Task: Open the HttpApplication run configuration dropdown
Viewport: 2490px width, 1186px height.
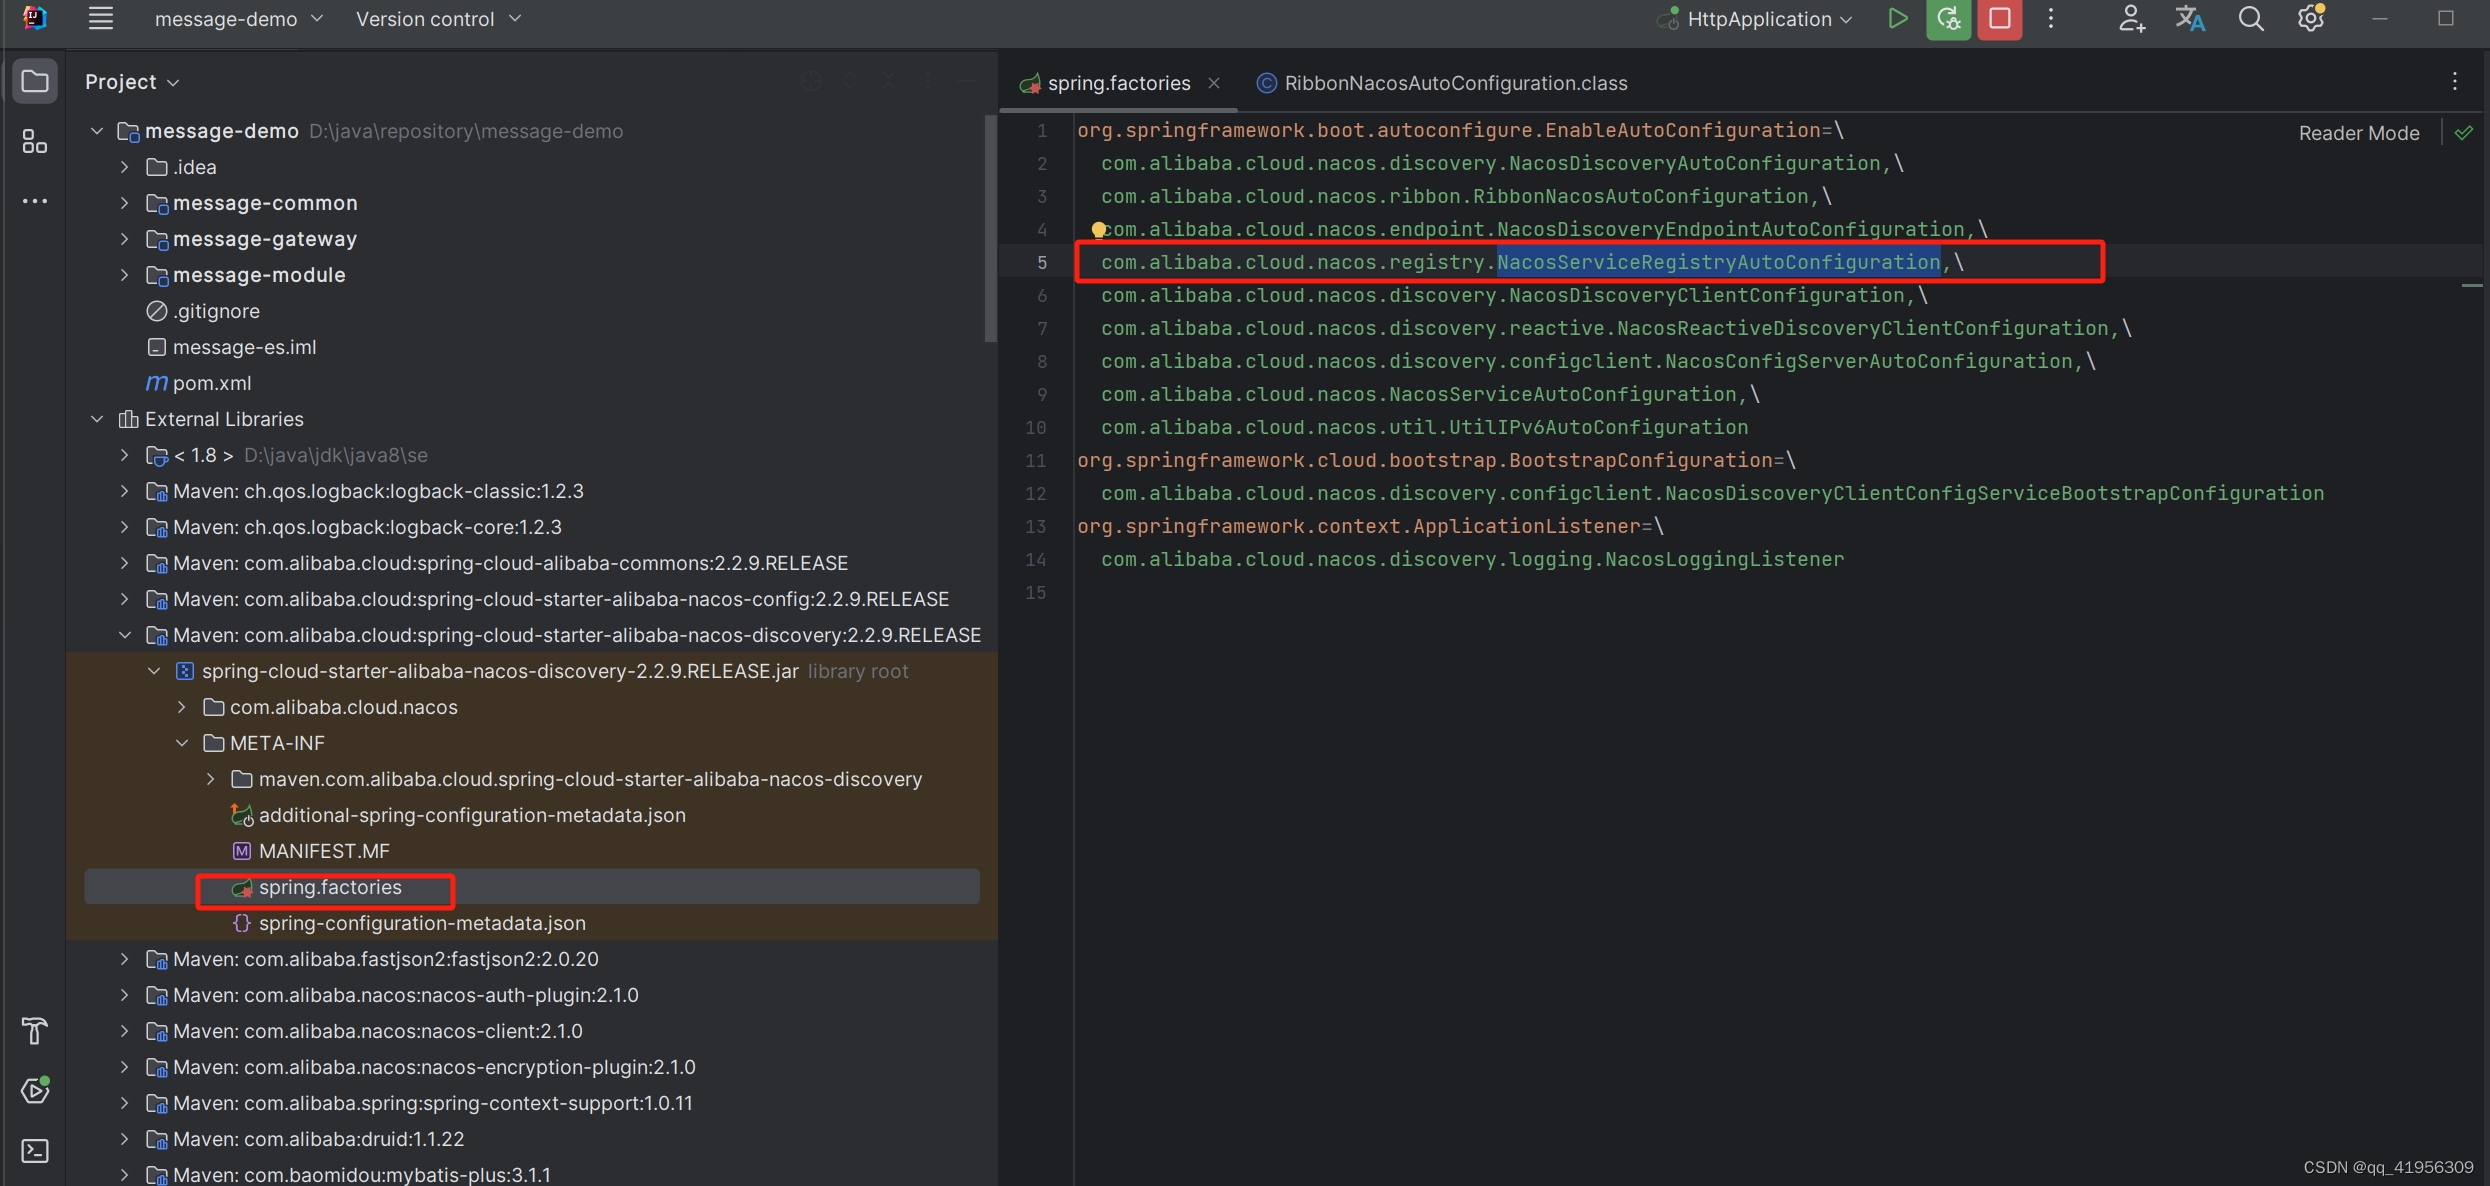Action: (1755, 19)
